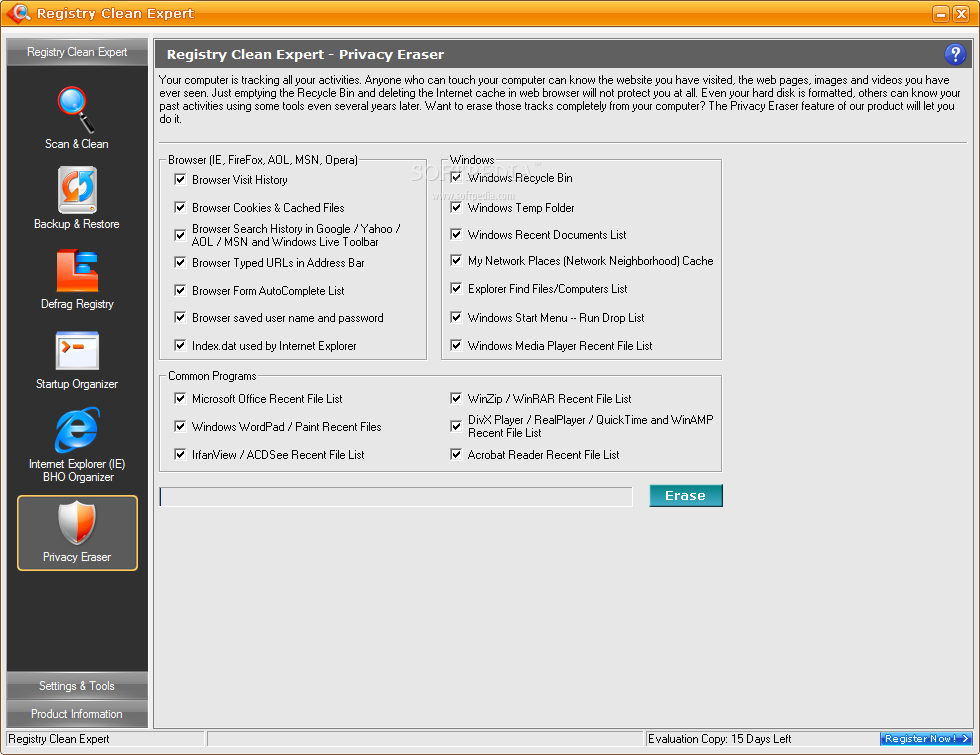Select the Registry Clean Expert sidebar header
The width and height of the screenshot is (980, 755).
[77, 52]
